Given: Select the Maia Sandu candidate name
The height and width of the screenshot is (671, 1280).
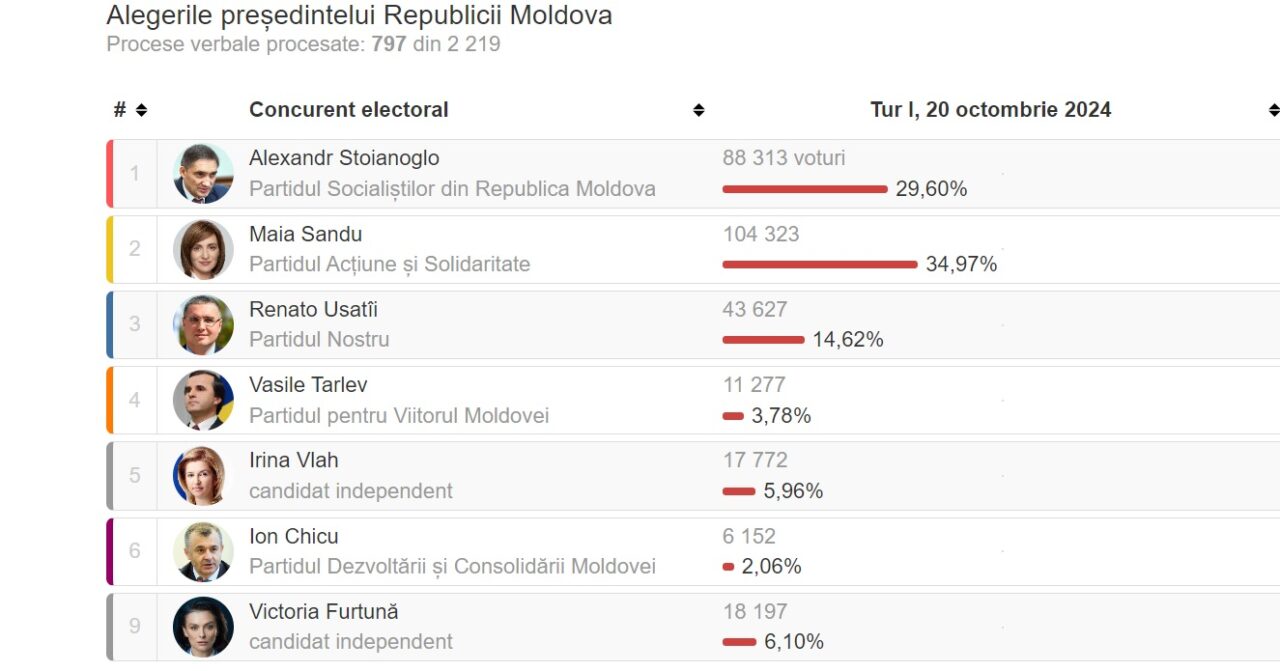Looking at the screenshot, I should coord(305,234).
